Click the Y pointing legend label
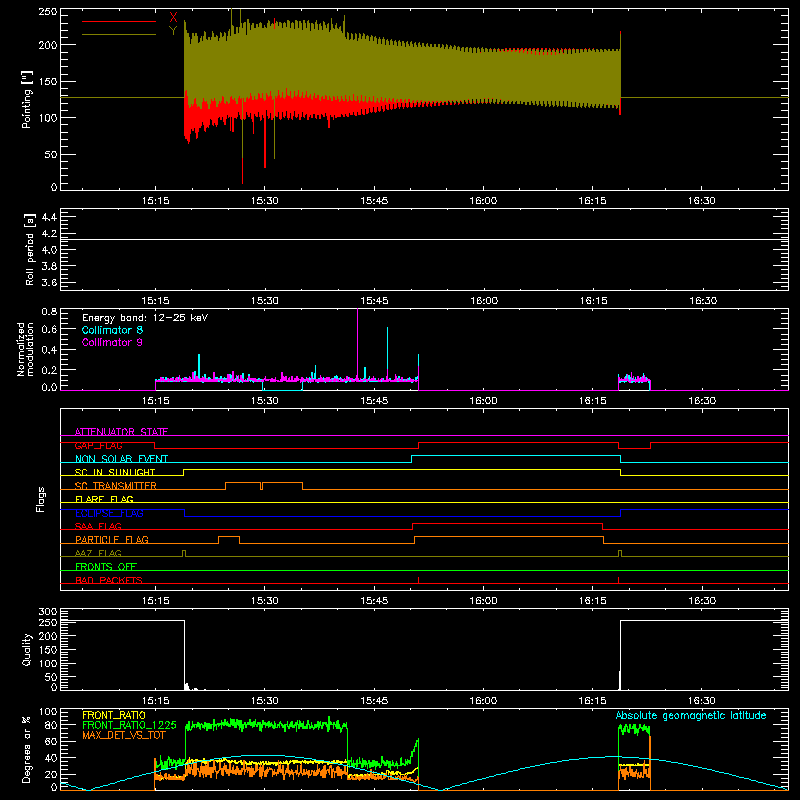Viewport: 800px width, 800px height. (173, 31)
